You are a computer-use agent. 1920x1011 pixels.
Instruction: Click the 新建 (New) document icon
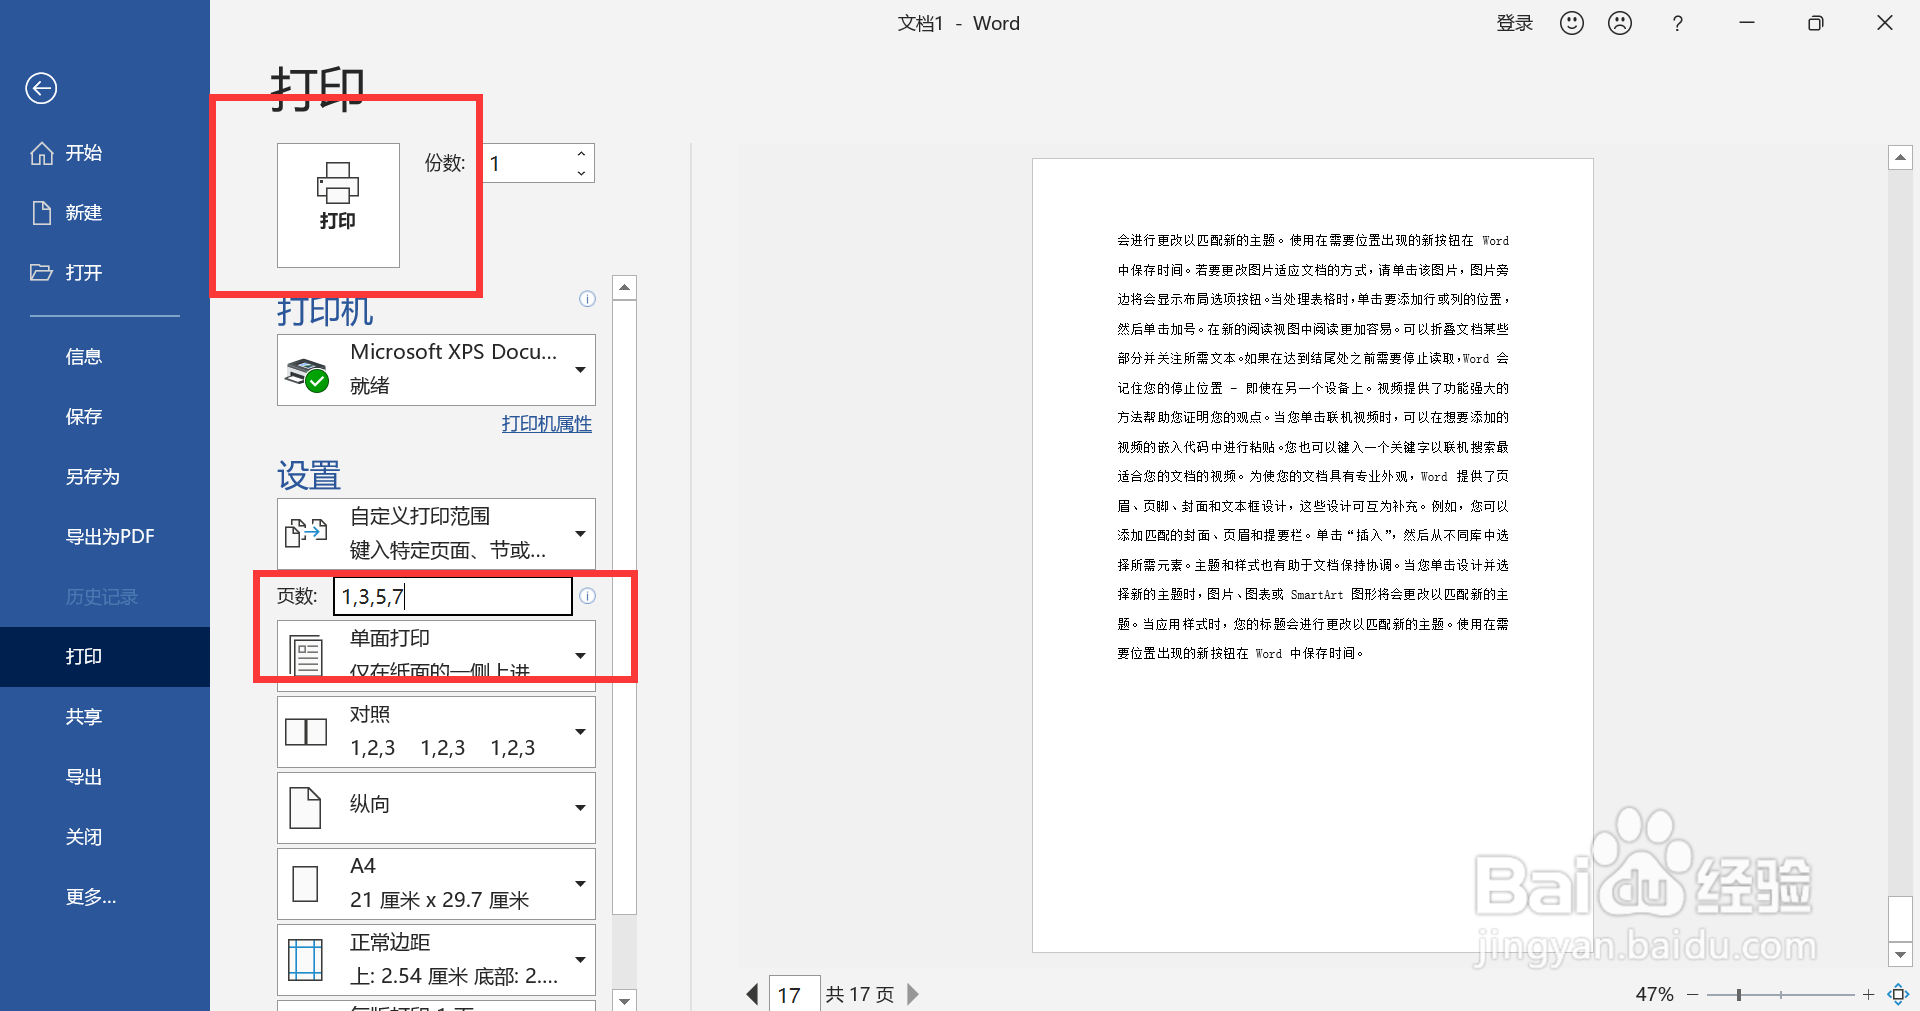(x=41, y=212)
